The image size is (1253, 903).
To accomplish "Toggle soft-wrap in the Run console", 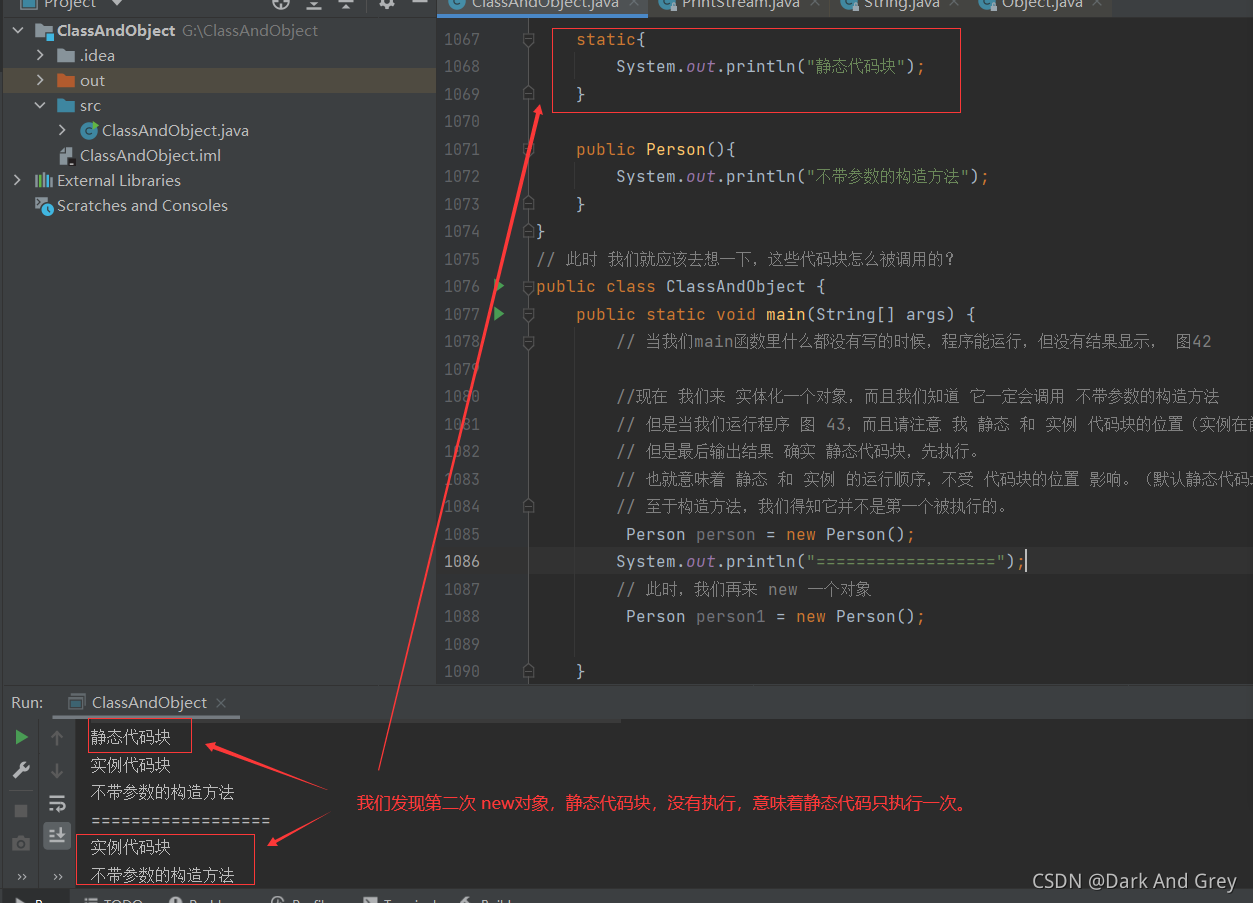I will click(x=57, y=804).
